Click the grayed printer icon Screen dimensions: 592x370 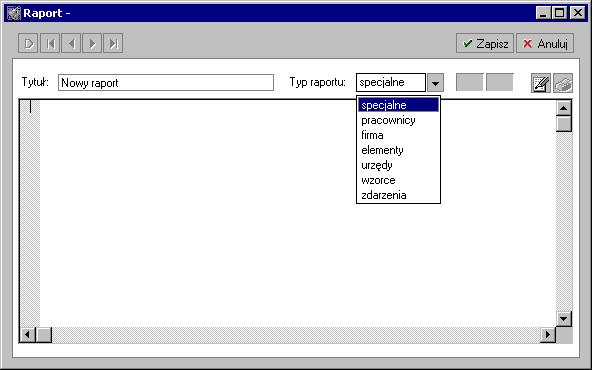(563, 83)
